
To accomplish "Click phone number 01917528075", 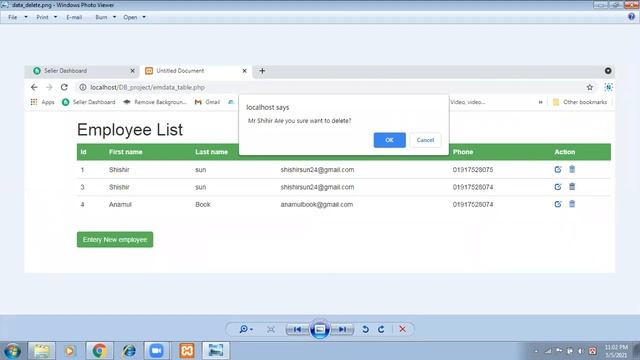I will [x=473, y=169].
